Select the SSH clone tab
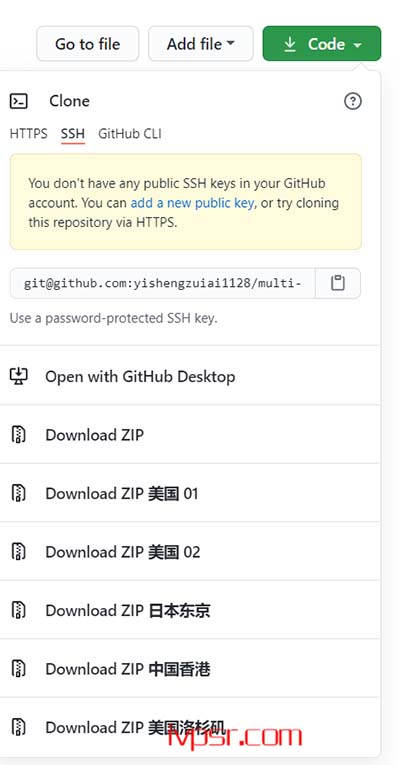The width and height of the screenshot is (400, 765). 73,134
